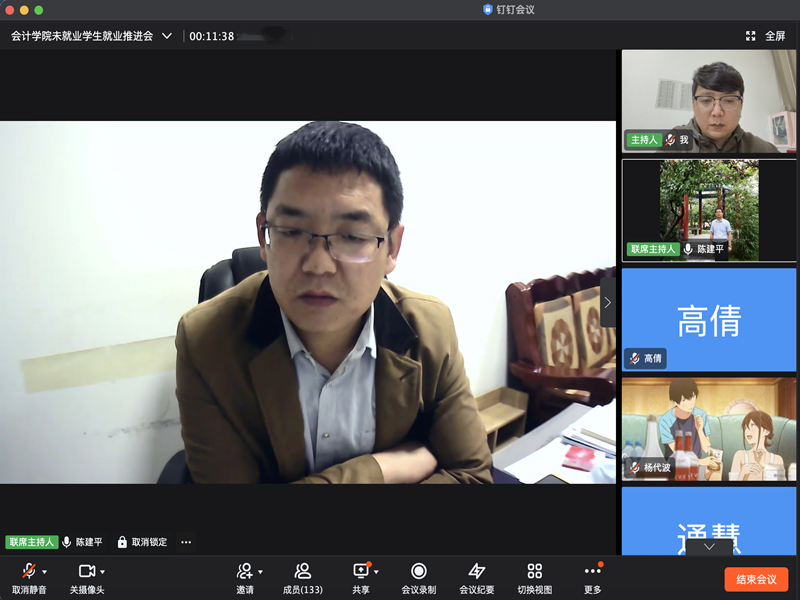Open the 更多 more options menu
800x600 pixels.
click(592, 571)
